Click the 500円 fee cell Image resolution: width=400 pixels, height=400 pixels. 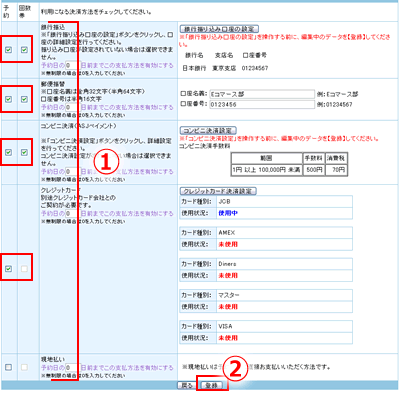[x=314, y=170]
